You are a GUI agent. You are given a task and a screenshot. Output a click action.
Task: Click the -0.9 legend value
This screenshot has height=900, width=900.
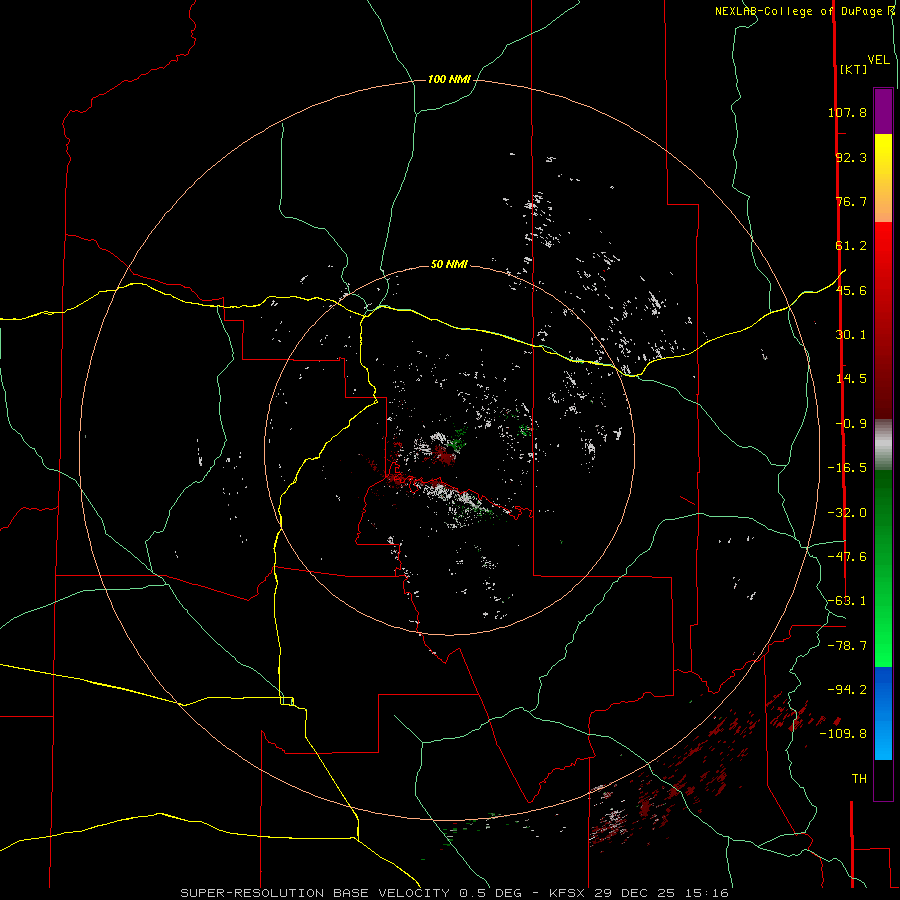[x=851, y=424]
